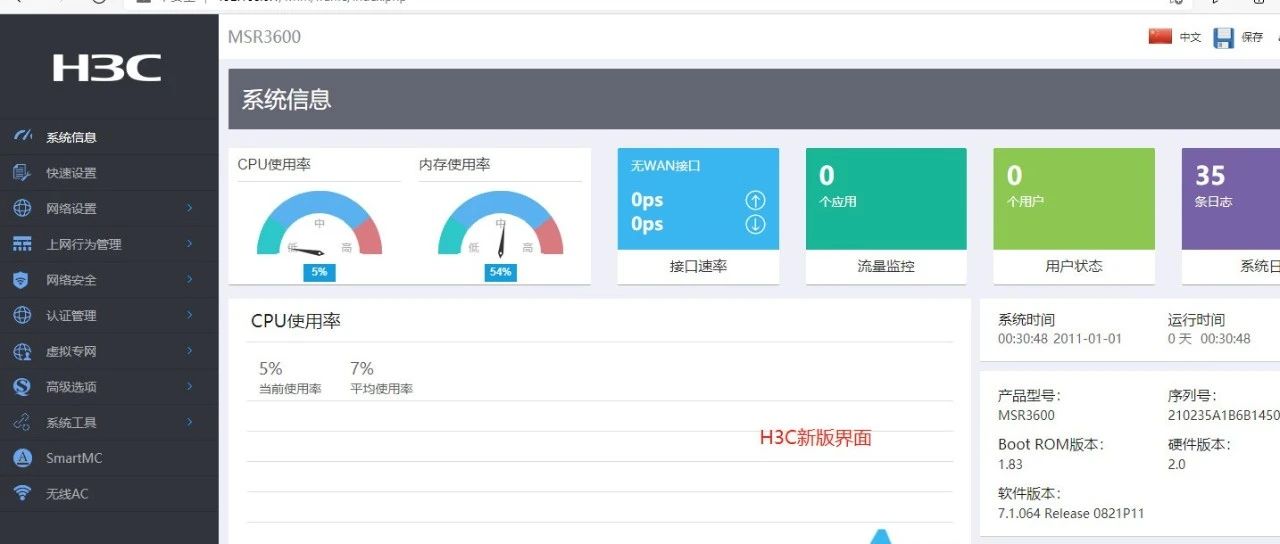Open the 快速设置 menu item
The width and height of the screenshot is (1280, 544).
109,173
